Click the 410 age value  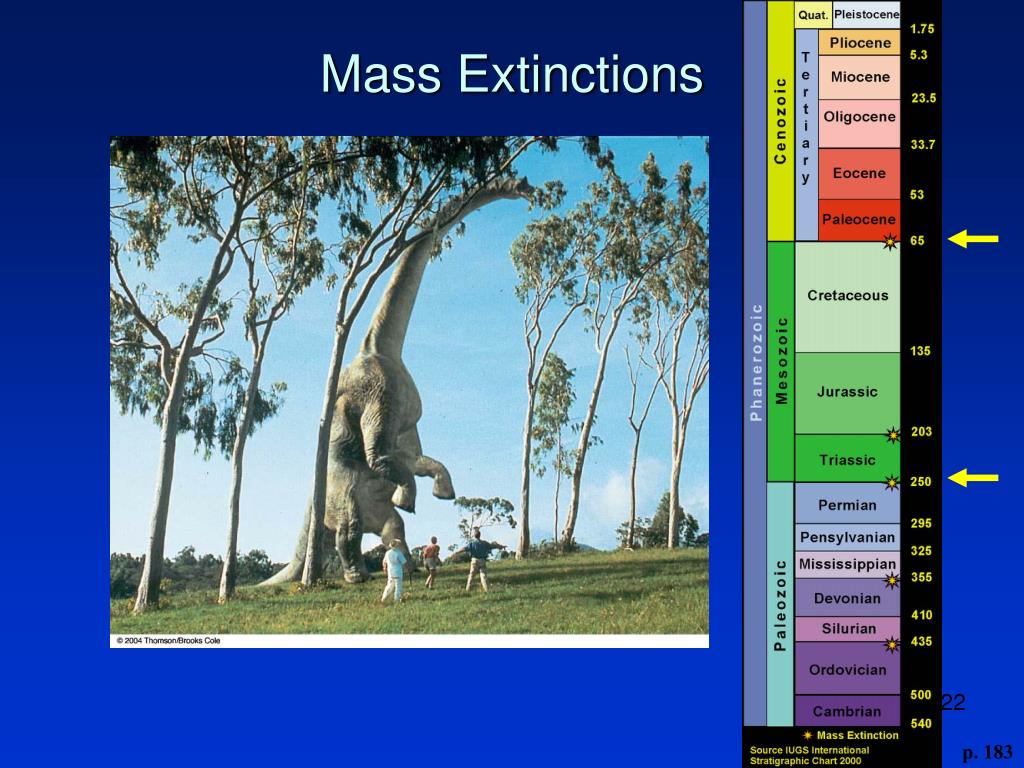pyautogui.click(x=921, y=615)
